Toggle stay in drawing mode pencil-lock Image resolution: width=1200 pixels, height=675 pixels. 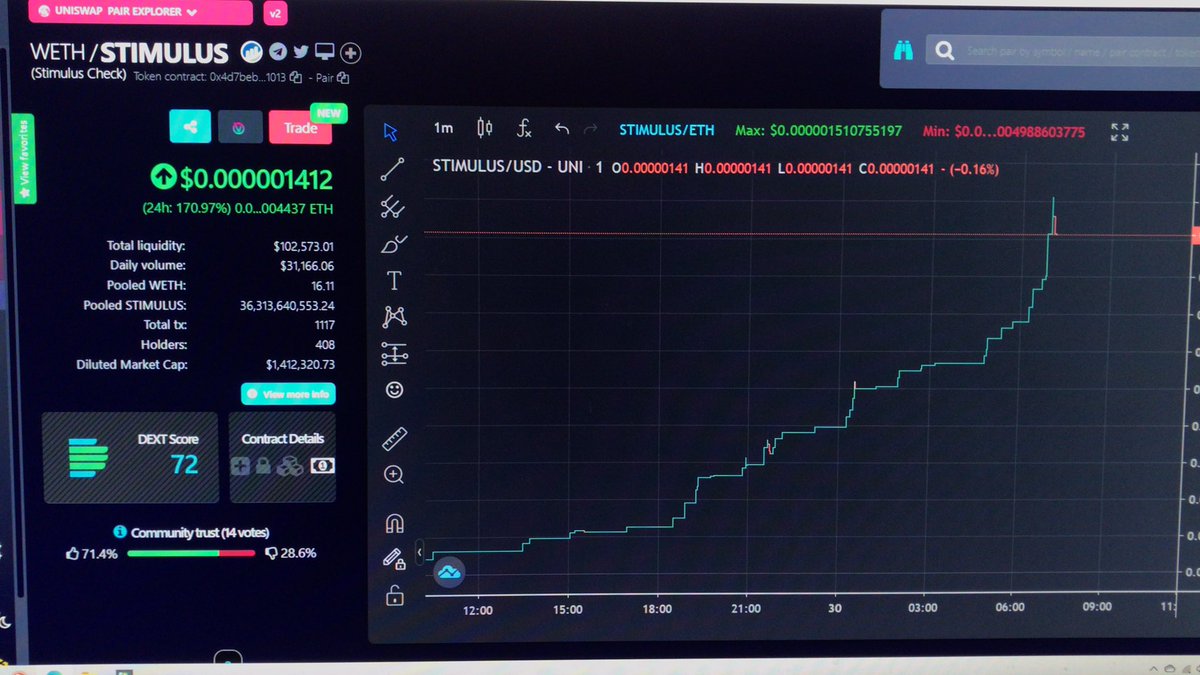click(394, 559)
